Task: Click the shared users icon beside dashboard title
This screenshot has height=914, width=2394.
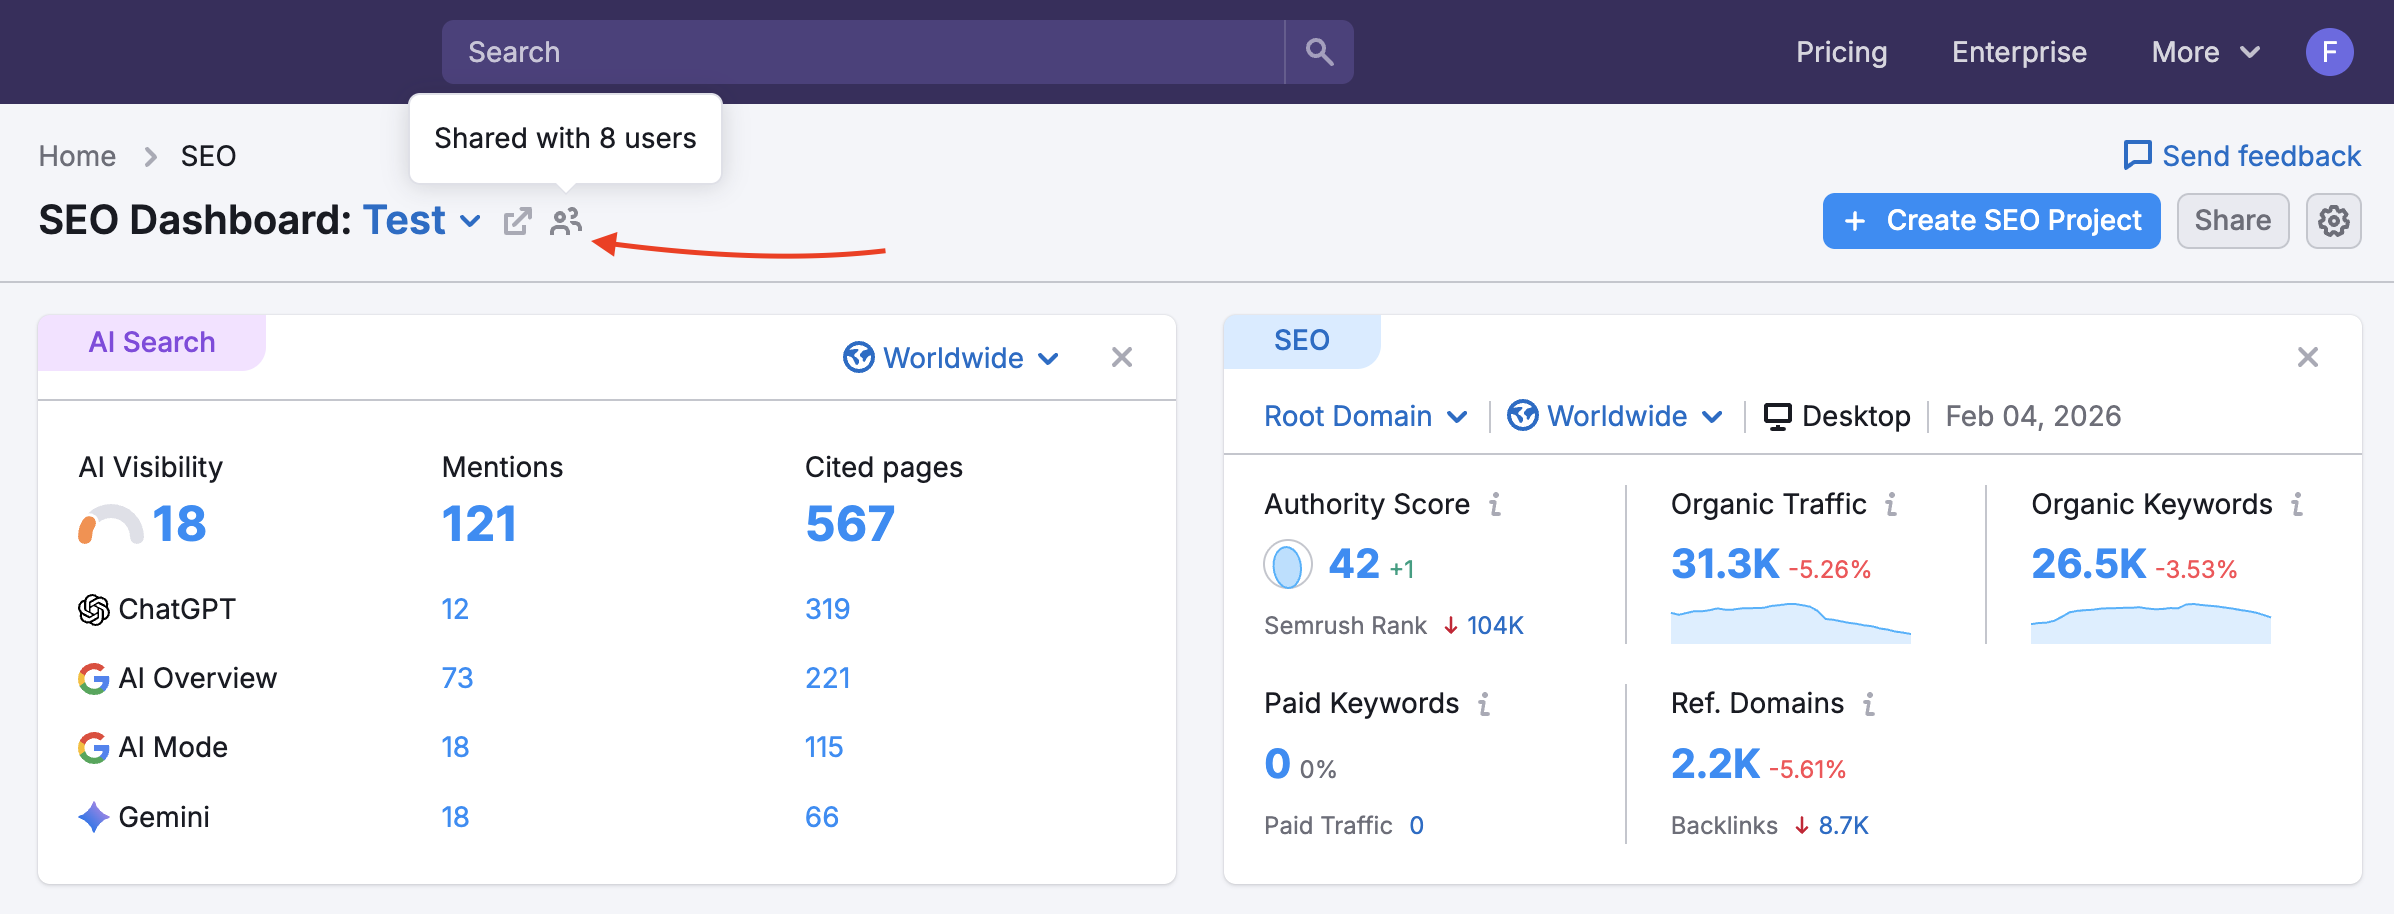Action: pos(566,221)
